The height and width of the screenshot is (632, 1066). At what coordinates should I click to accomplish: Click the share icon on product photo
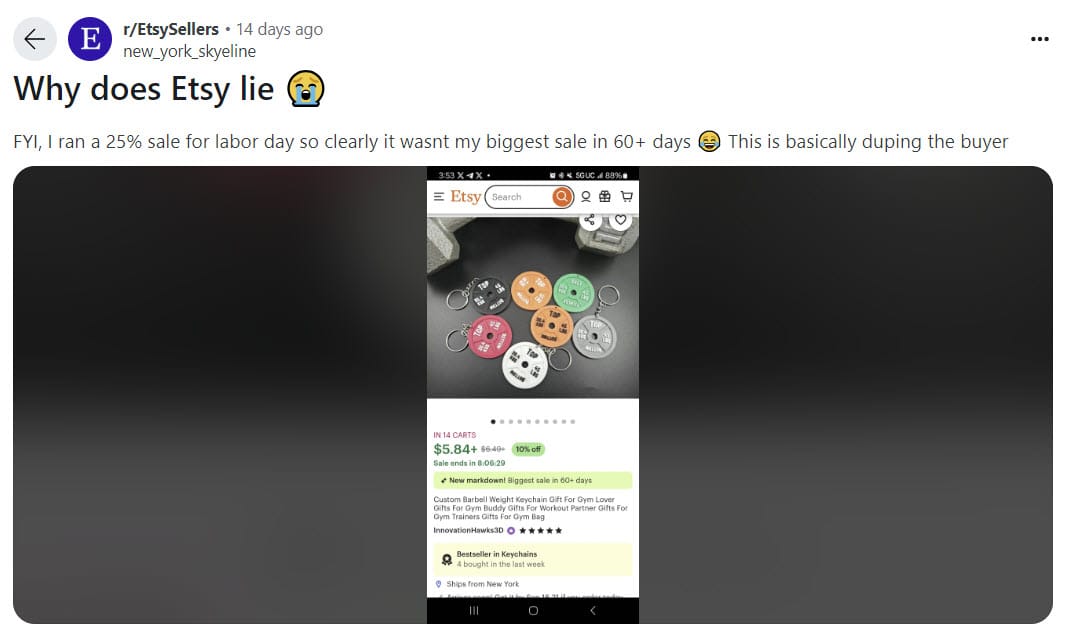[x=589, y=220]
